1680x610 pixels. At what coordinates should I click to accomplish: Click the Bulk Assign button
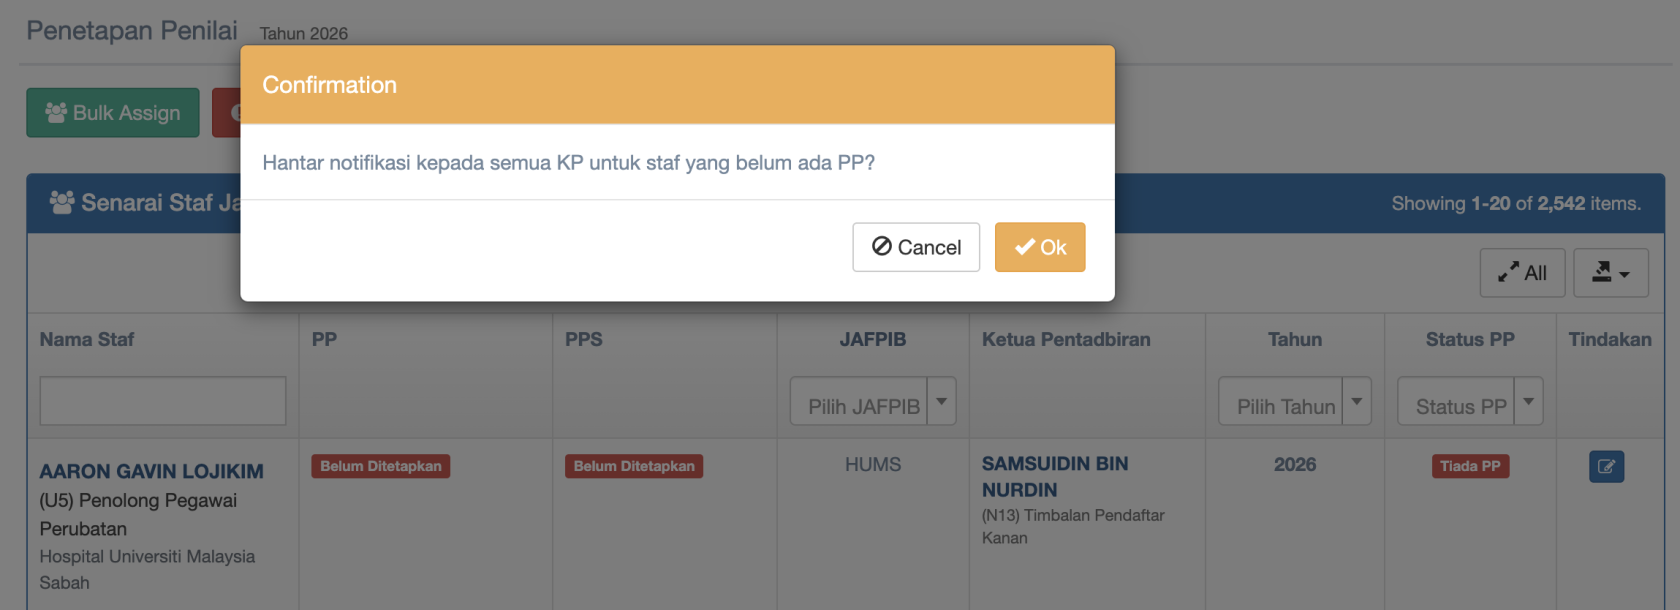[113, 113]
